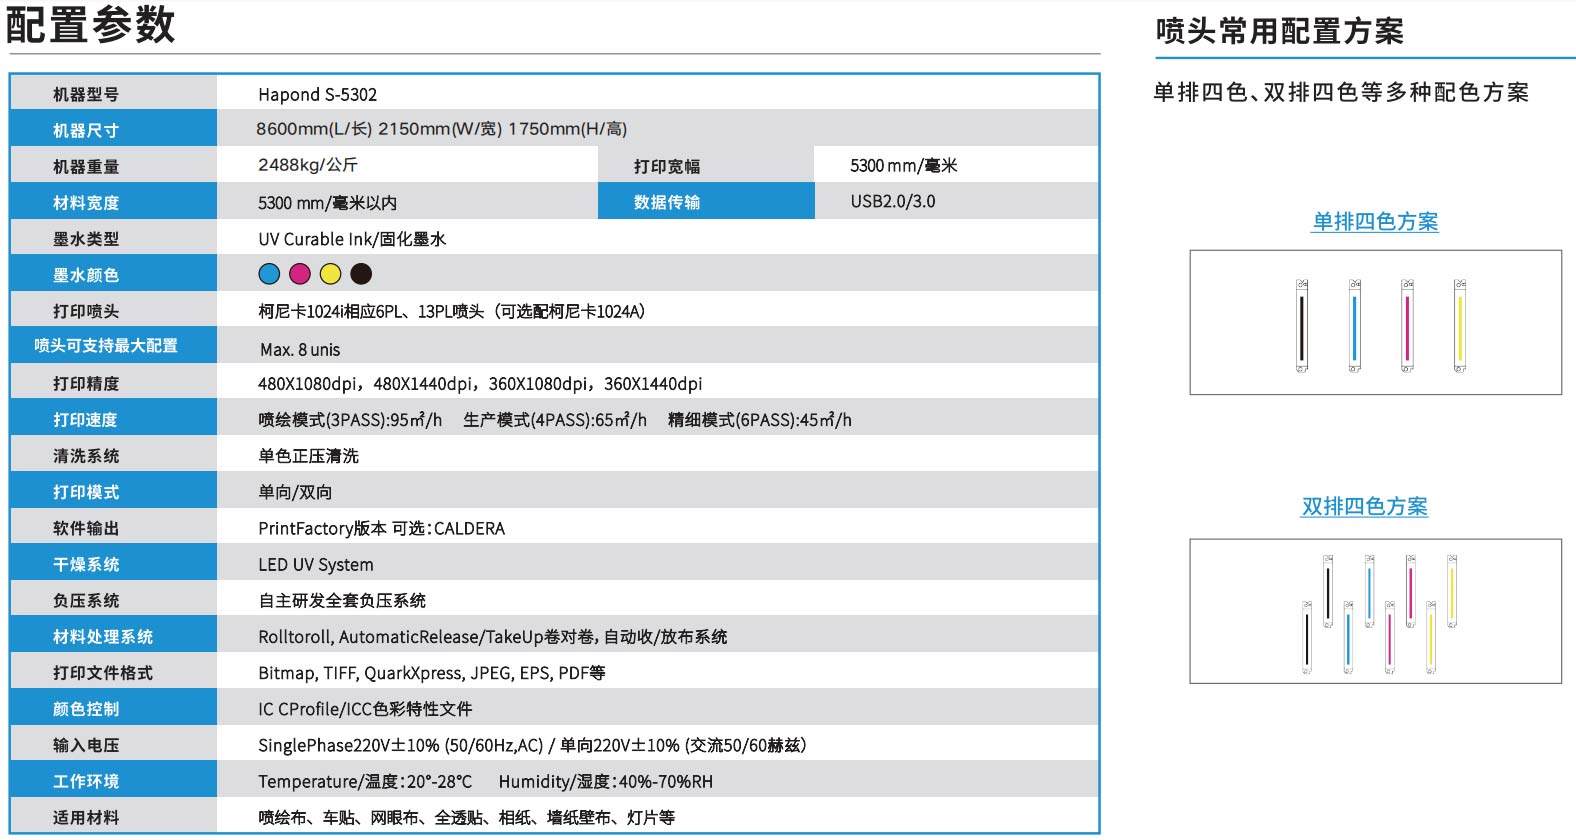Viewport: 1576px width, 840px height.
Task: Select lower magenta printhead in double-row diagram
Action: 1389,637
